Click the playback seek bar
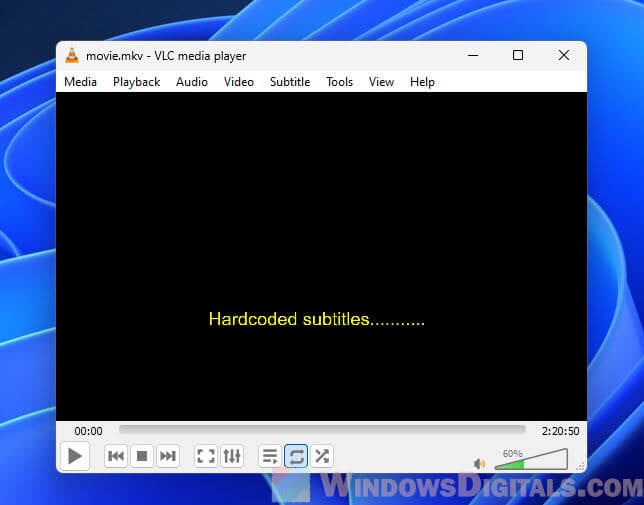 pyautogui.click(x=322, y=429)
